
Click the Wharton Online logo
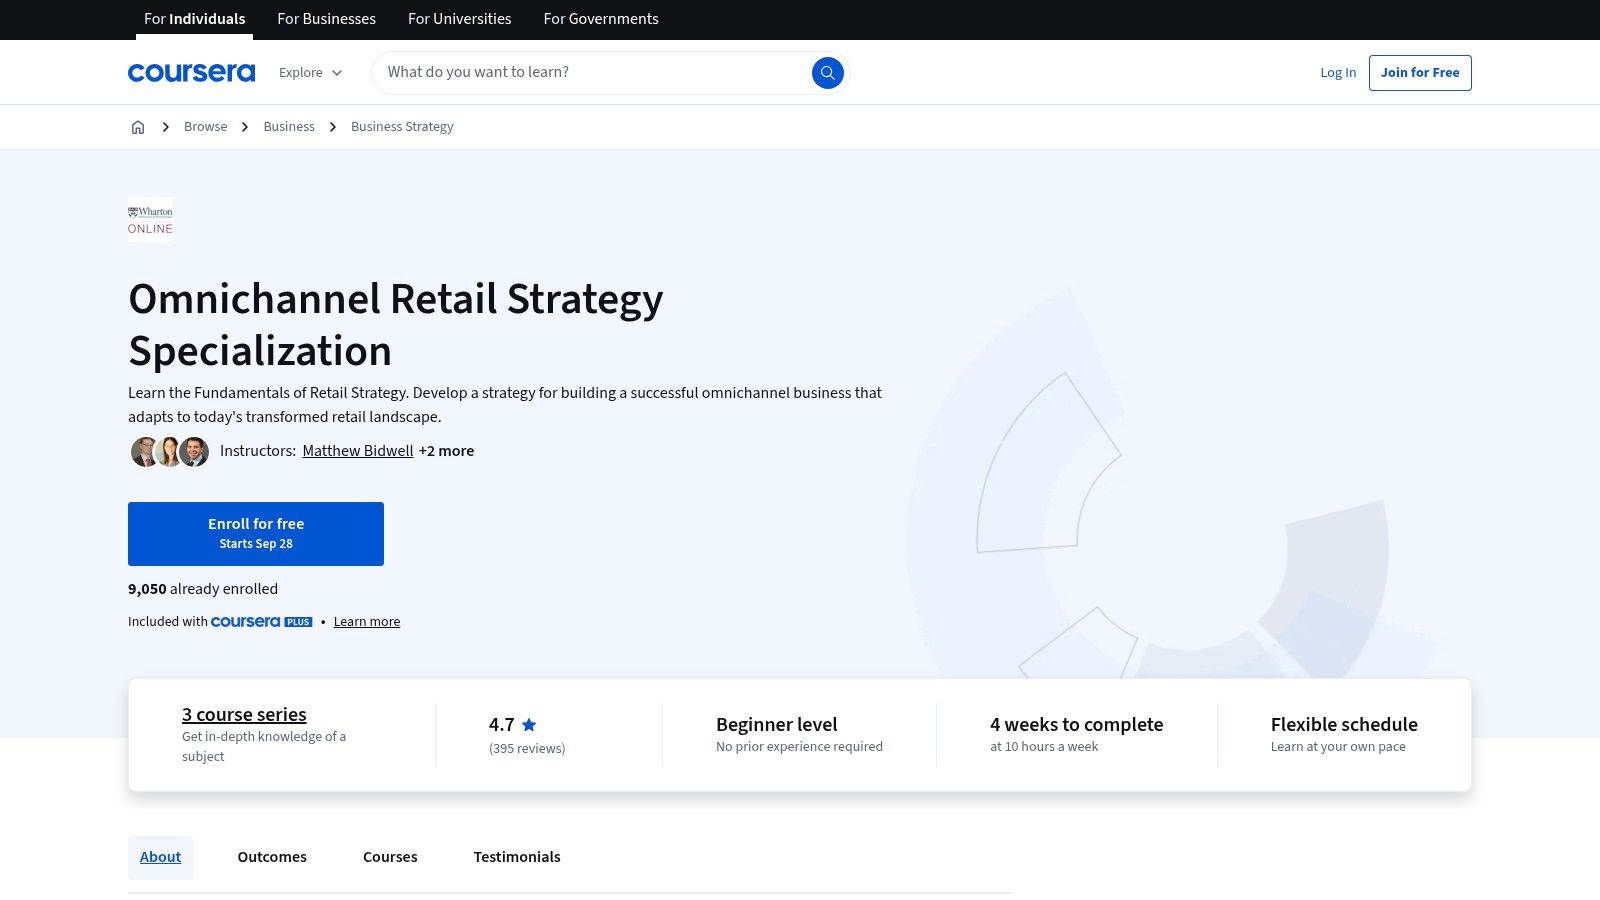[150, 220]
